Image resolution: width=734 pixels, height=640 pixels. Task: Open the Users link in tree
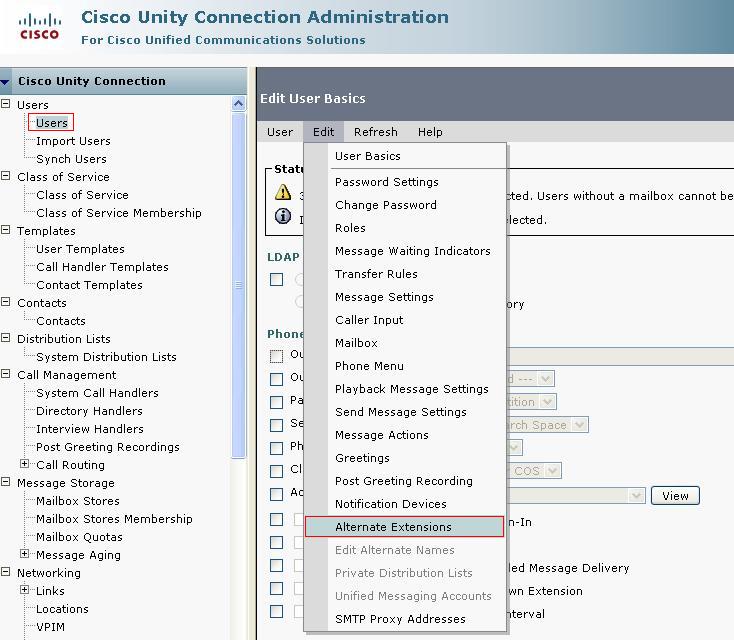(x=51, y=123)
